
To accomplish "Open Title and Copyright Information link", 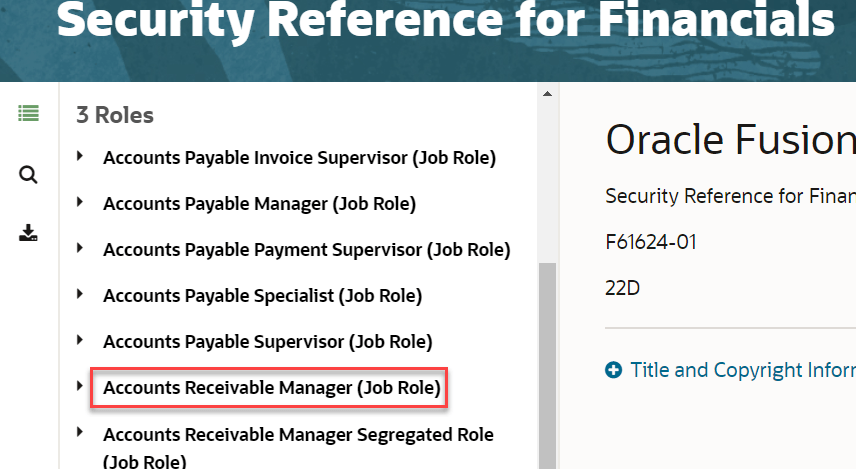I will tap(743, 370).
